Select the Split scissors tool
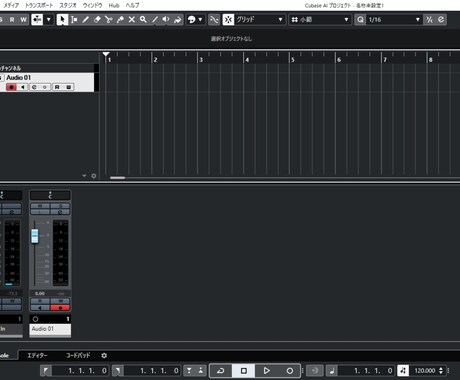 (x=109, y=20)
